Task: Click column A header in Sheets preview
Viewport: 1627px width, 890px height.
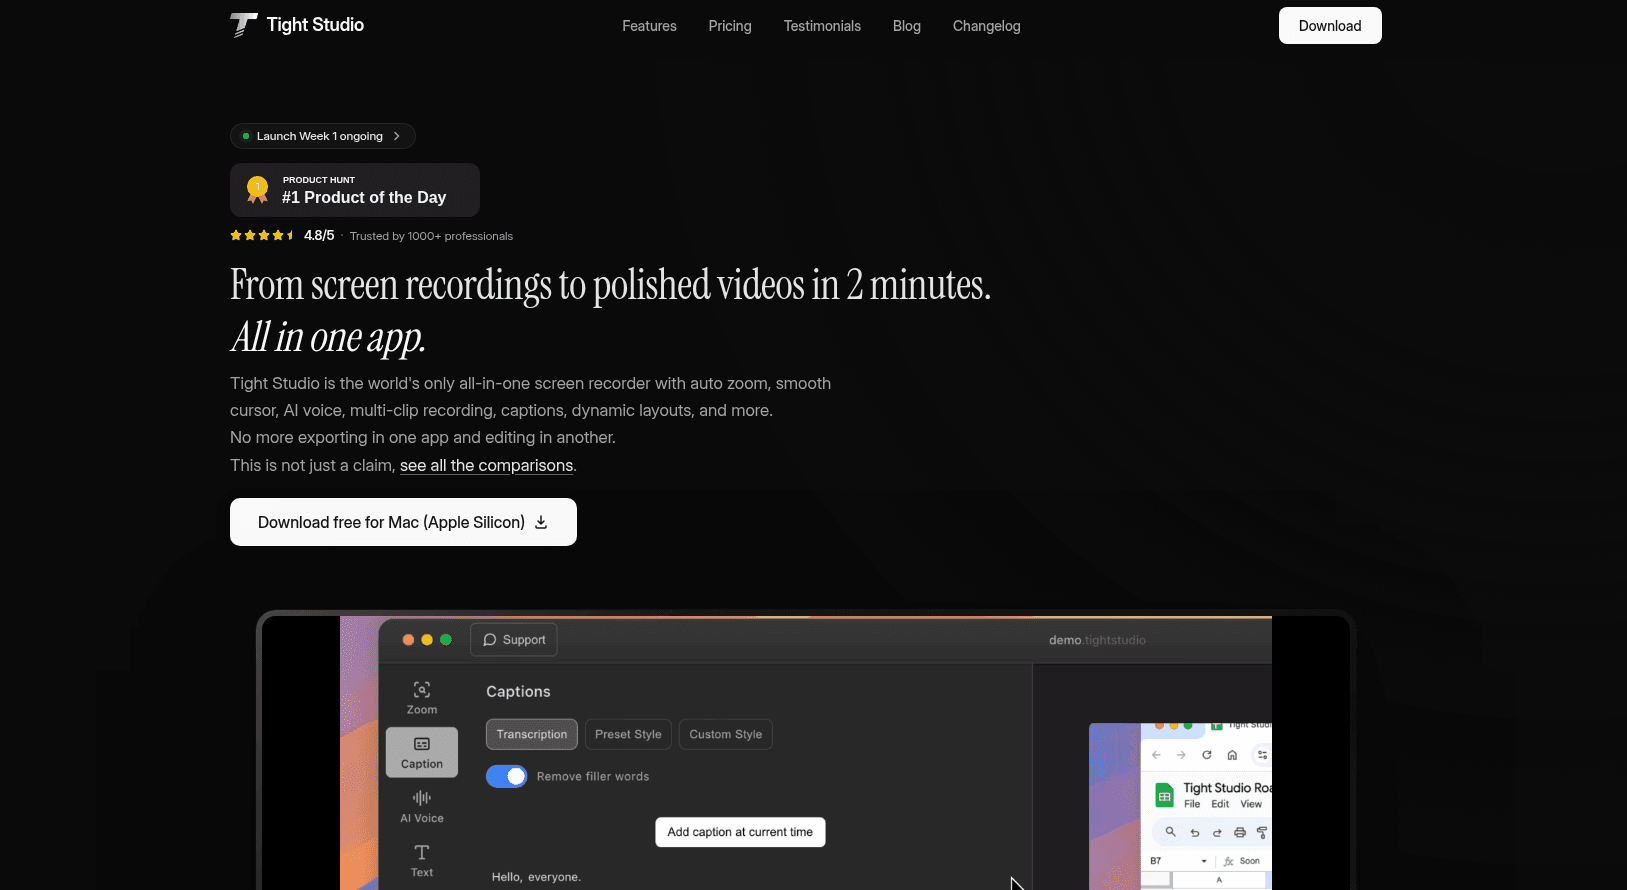Action: (1220, 880)
